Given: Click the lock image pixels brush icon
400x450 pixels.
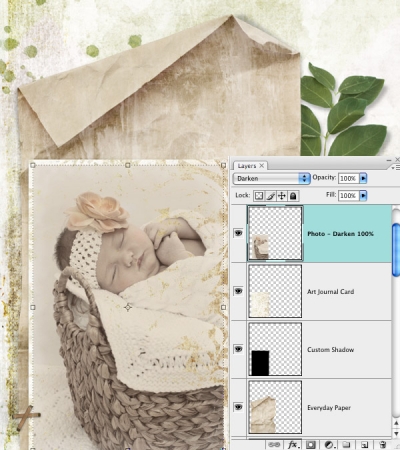Looking at the screenshot, I should point(270,196).
